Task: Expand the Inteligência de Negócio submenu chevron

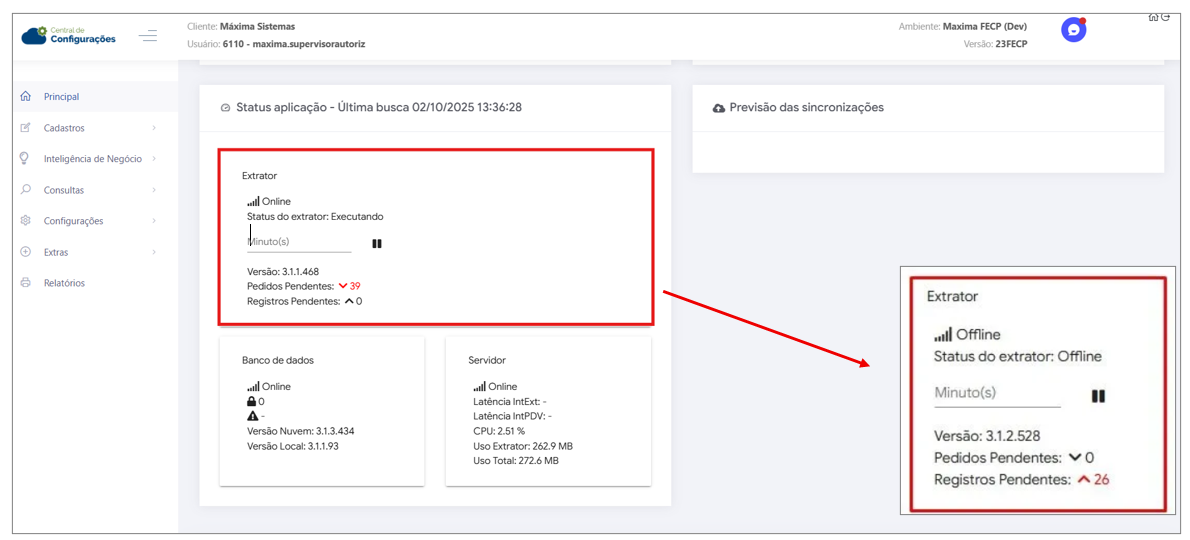Action: 154,159
